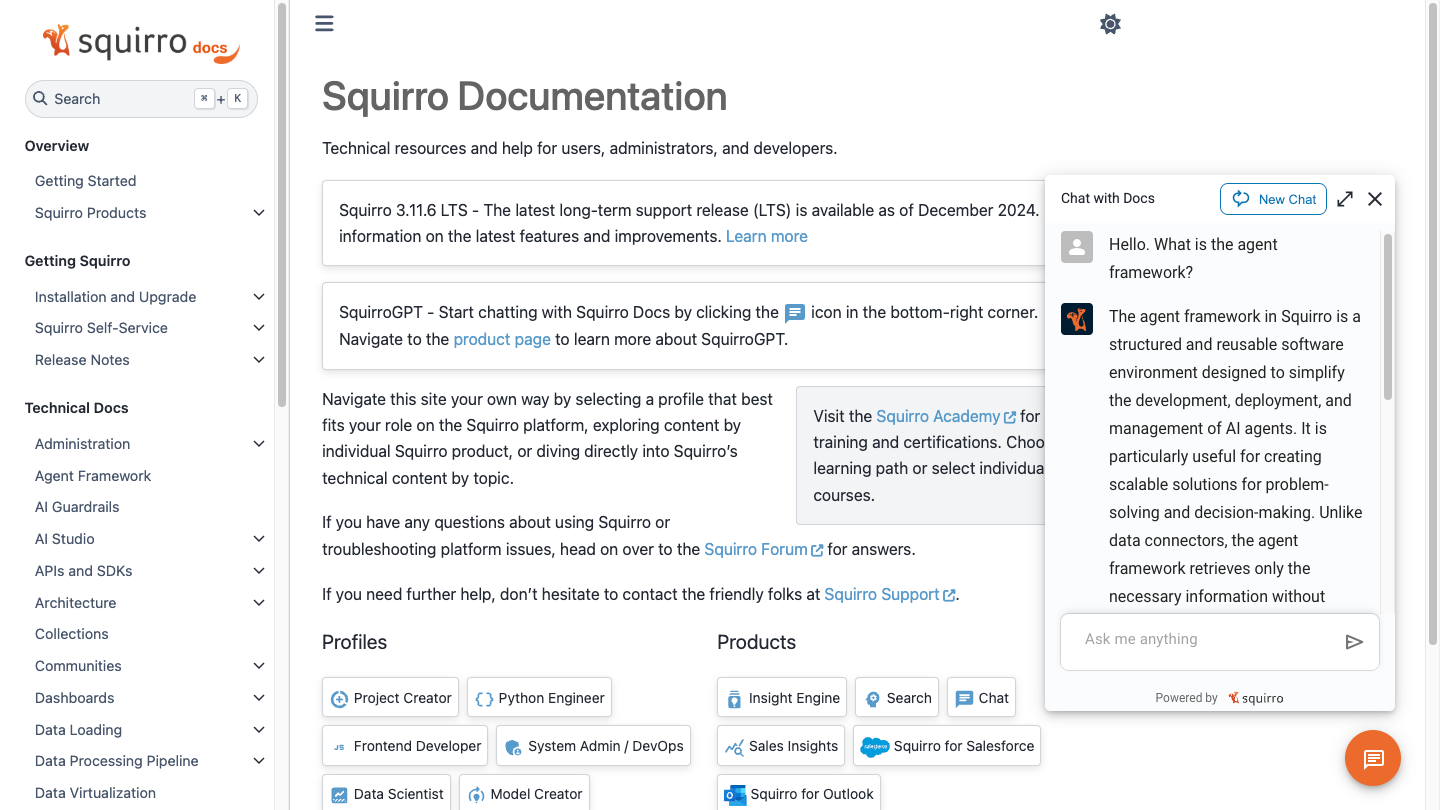1440x810 pixels.
Task: Expand Data Loading chevron
Action: [x=259, y=730]
